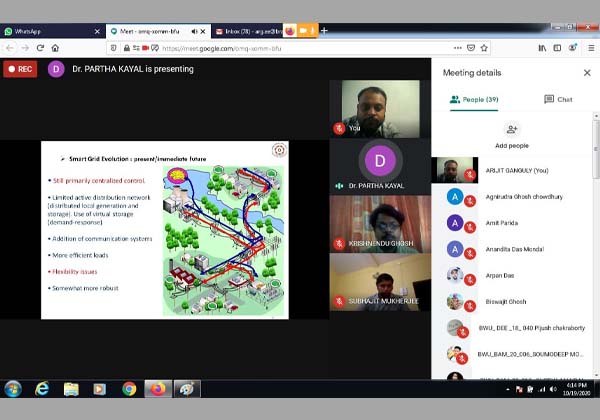
Task: Click the red REC recording indicator
Action: point(20,69)
